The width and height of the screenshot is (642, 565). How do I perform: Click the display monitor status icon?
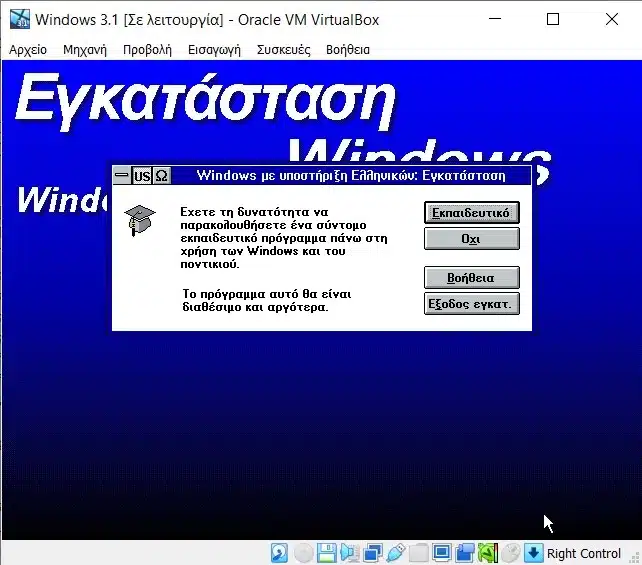pyautogui.click(x=441, y=553)
